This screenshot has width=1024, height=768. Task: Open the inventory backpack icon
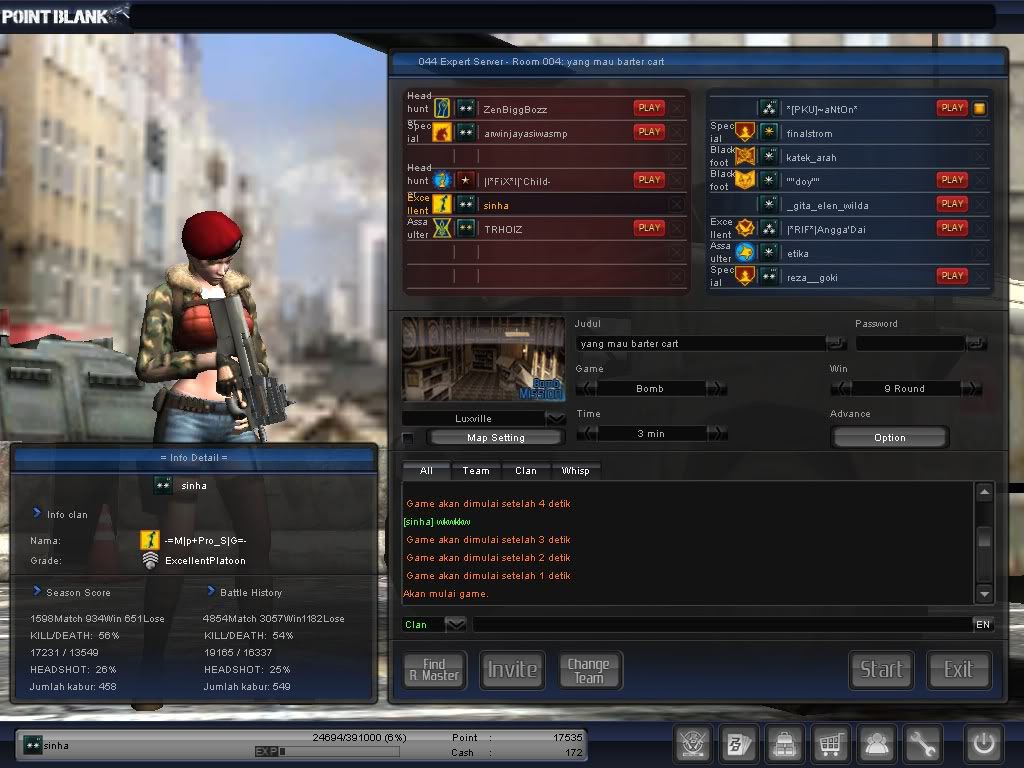pyautogui.click(x=784, y=743)
